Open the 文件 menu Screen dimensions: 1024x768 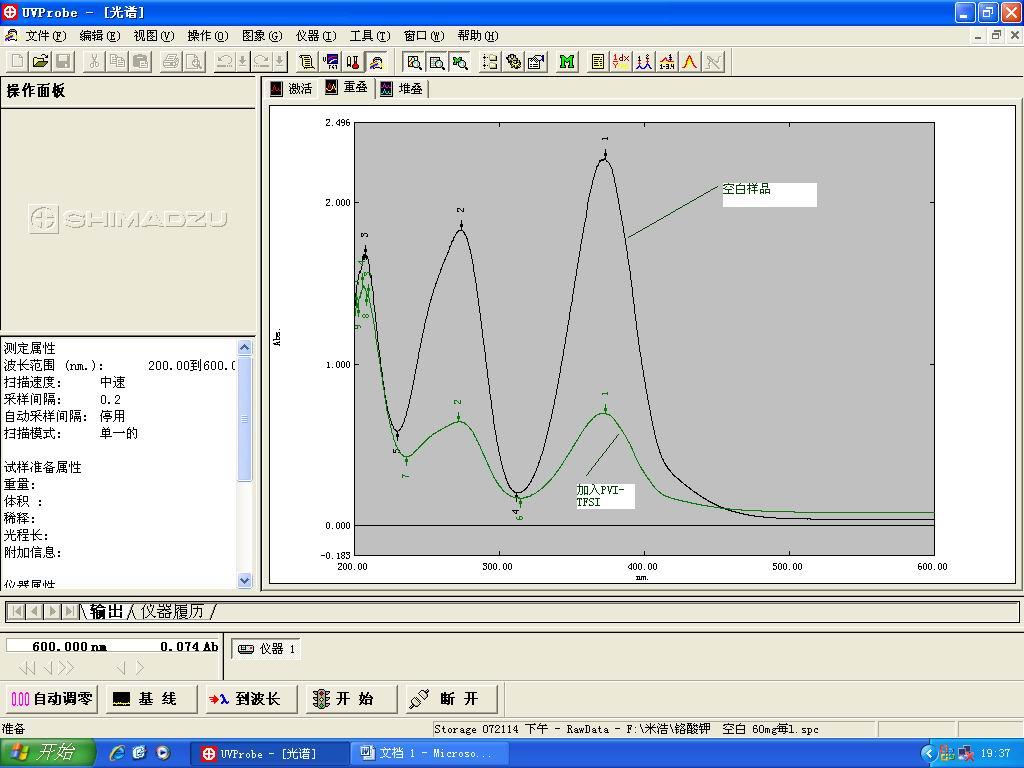44,36
